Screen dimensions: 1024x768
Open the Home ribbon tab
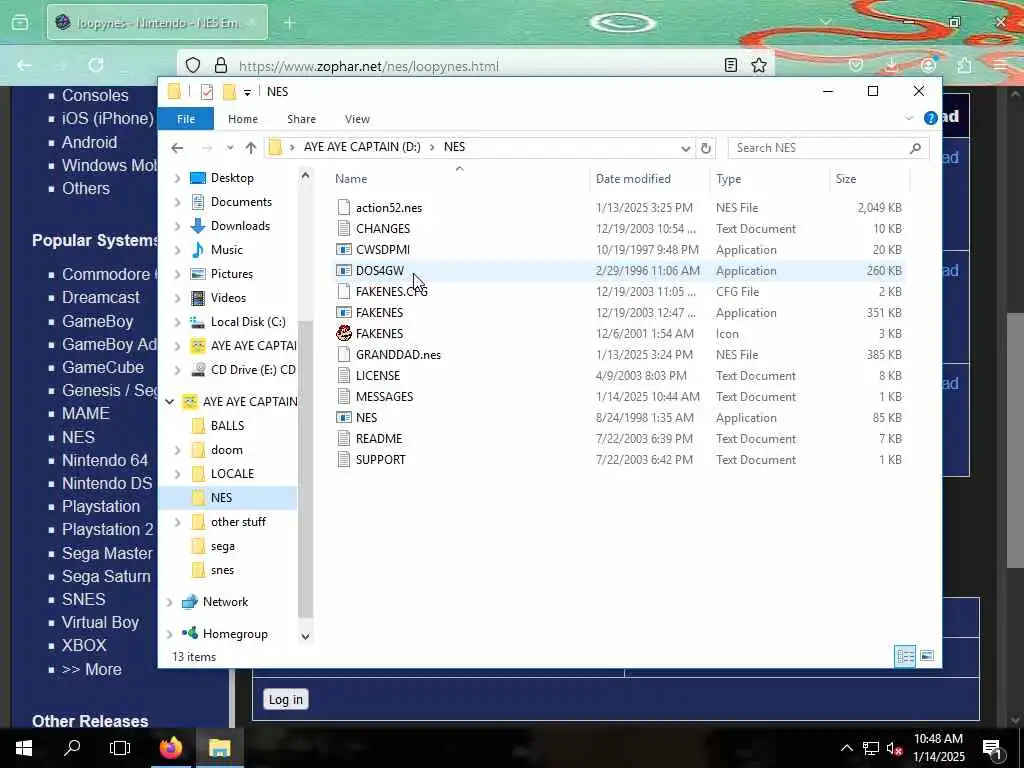tap(243, 119)
